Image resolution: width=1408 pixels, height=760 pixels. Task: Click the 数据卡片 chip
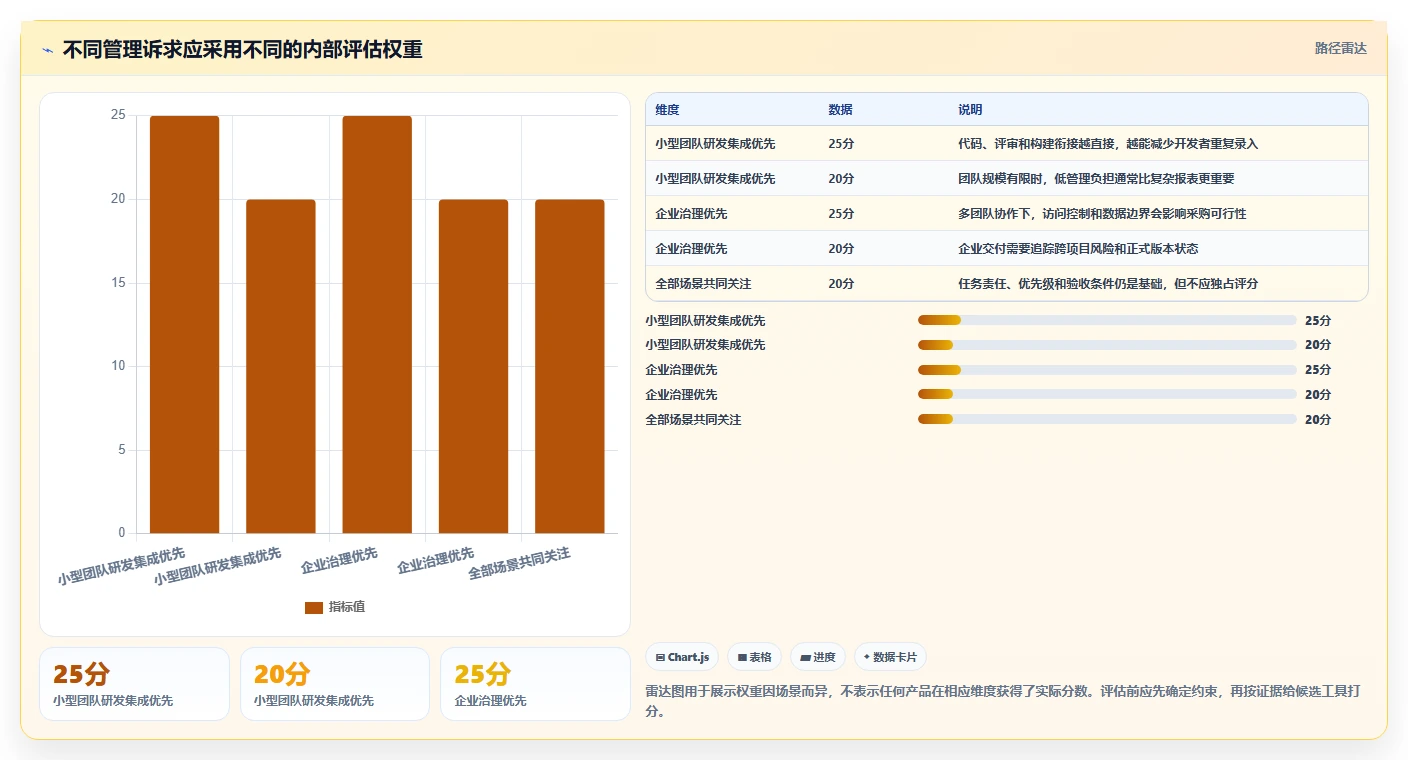click(x=891, y=657)
